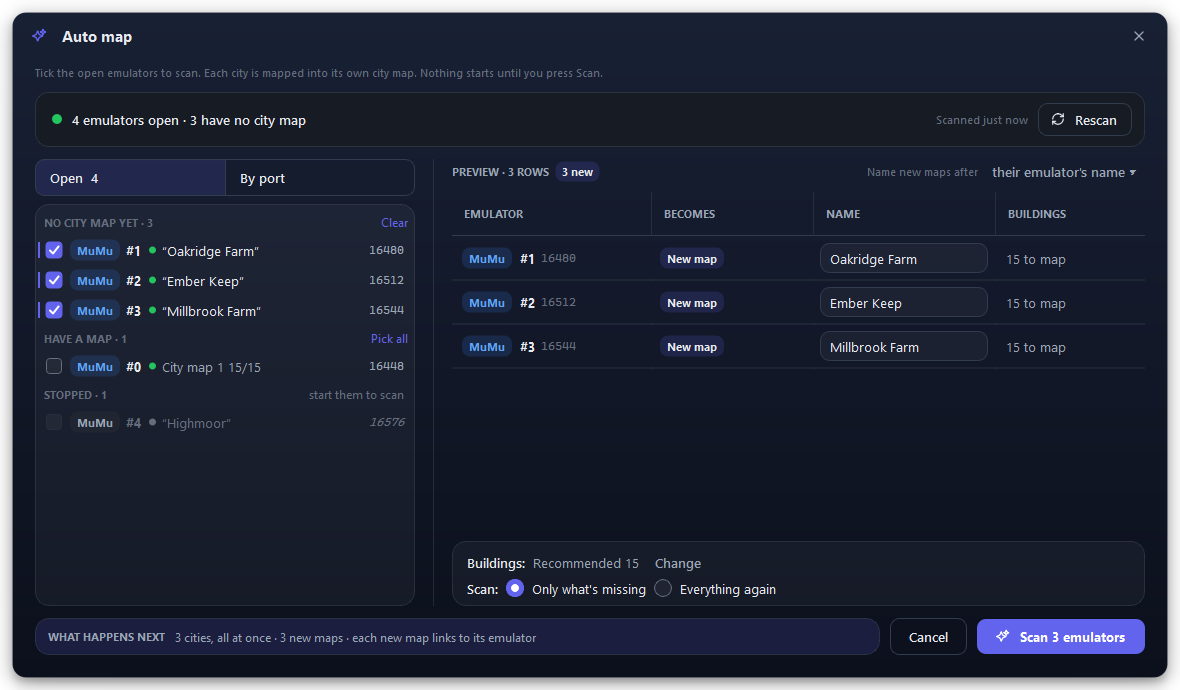Click New map badge for emulator #3

click(692, 347)
